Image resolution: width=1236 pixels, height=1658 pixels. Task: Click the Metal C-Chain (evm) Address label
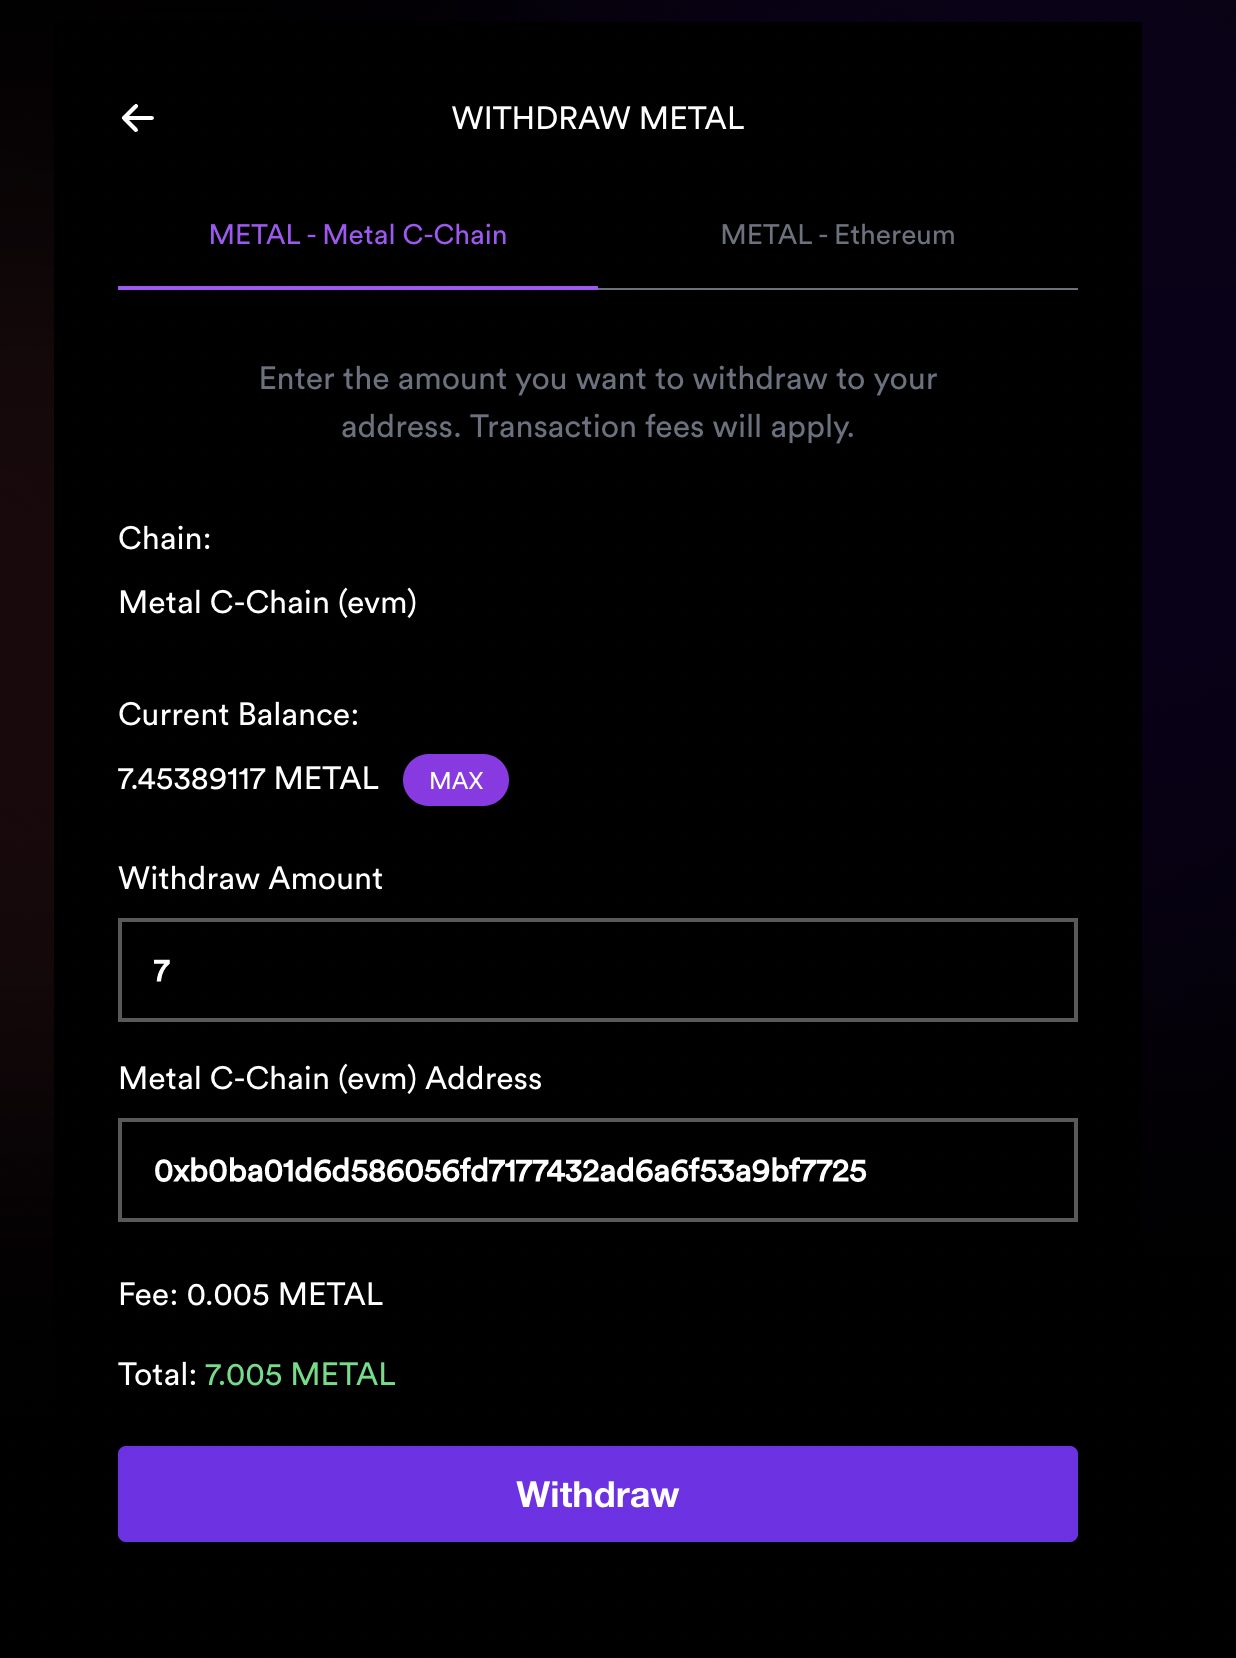330,1078
